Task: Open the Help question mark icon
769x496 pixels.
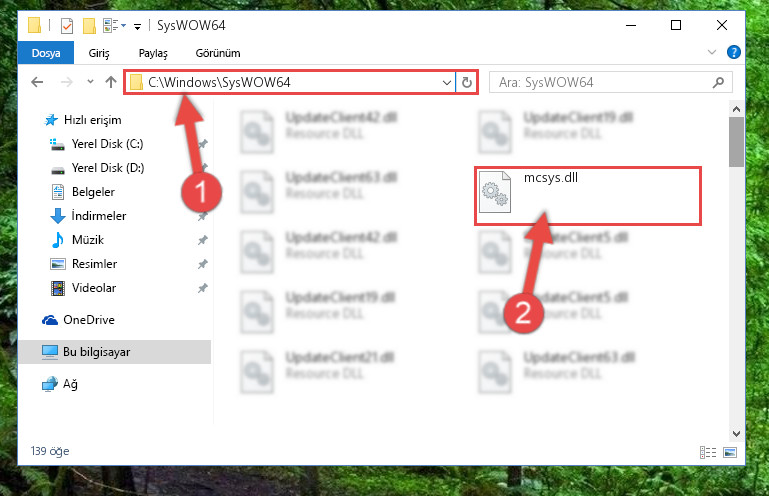Action: click(x=734, y=52)
